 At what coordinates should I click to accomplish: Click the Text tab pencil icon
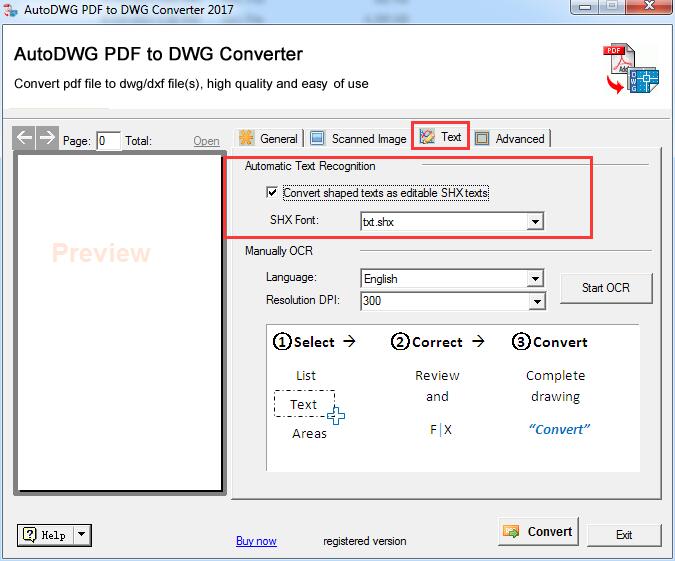point(427,137)
